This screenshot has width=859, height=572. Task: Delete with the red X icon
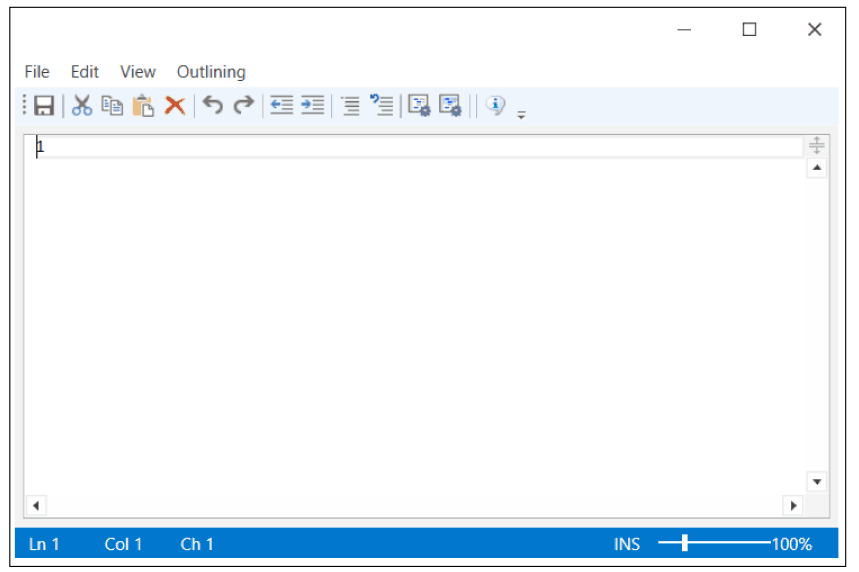(175, 105)
